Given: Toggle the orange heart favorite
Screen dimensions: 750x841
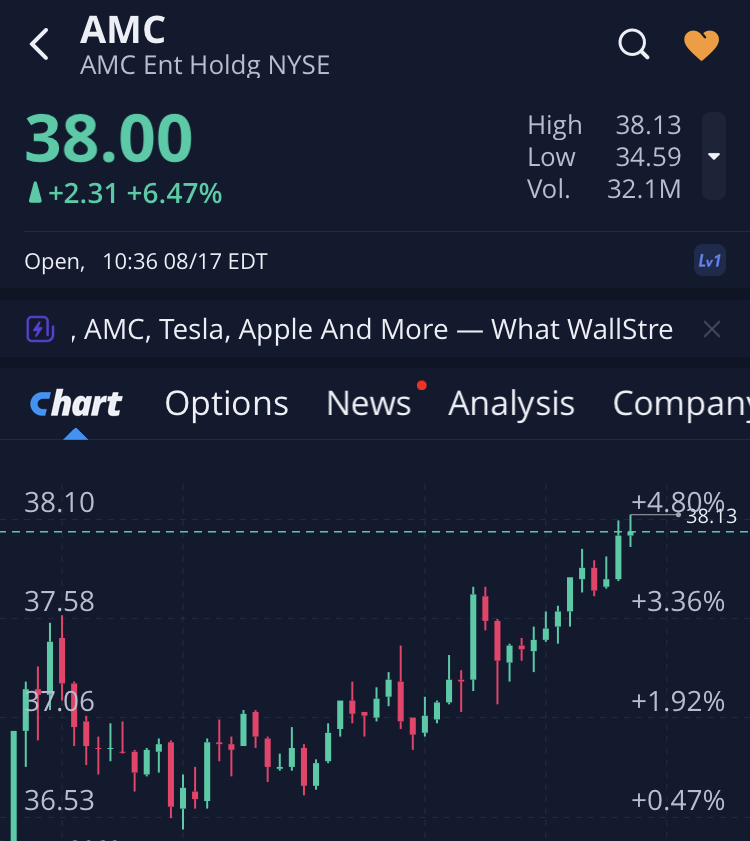Looking at the screenshot, I should [x=701, y=45].
